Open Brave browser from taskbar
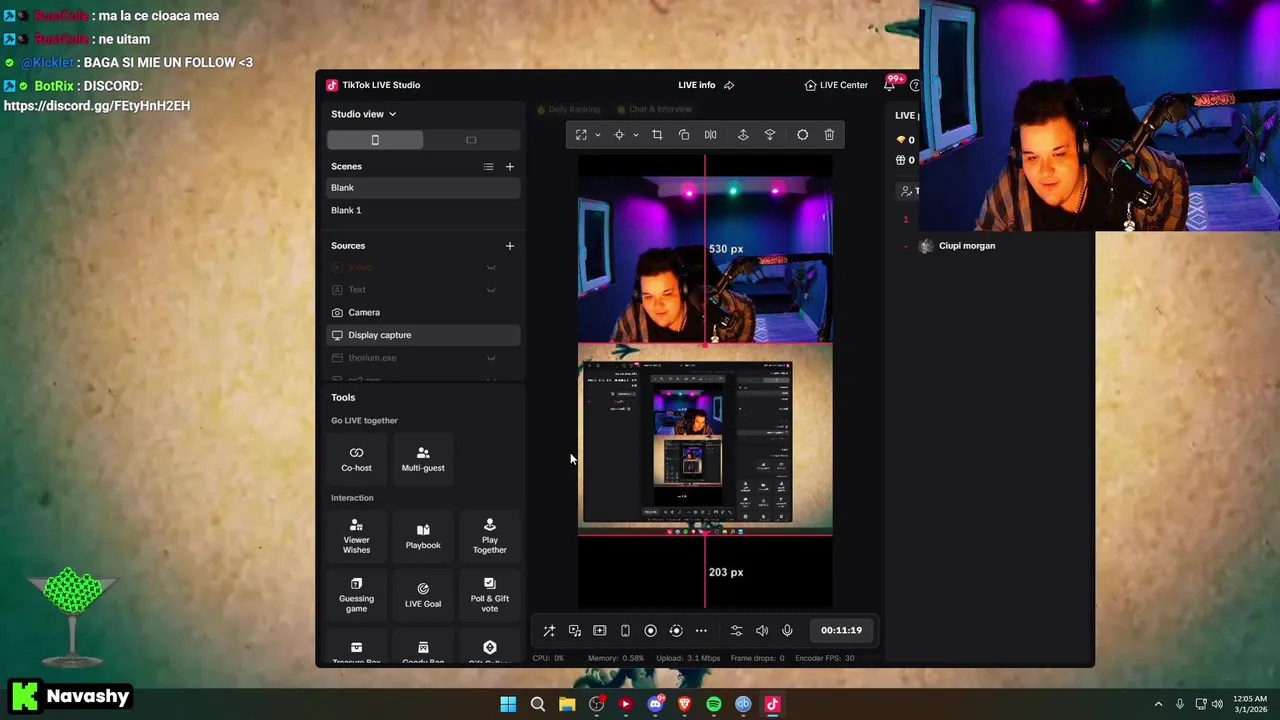 coord(684,704)
